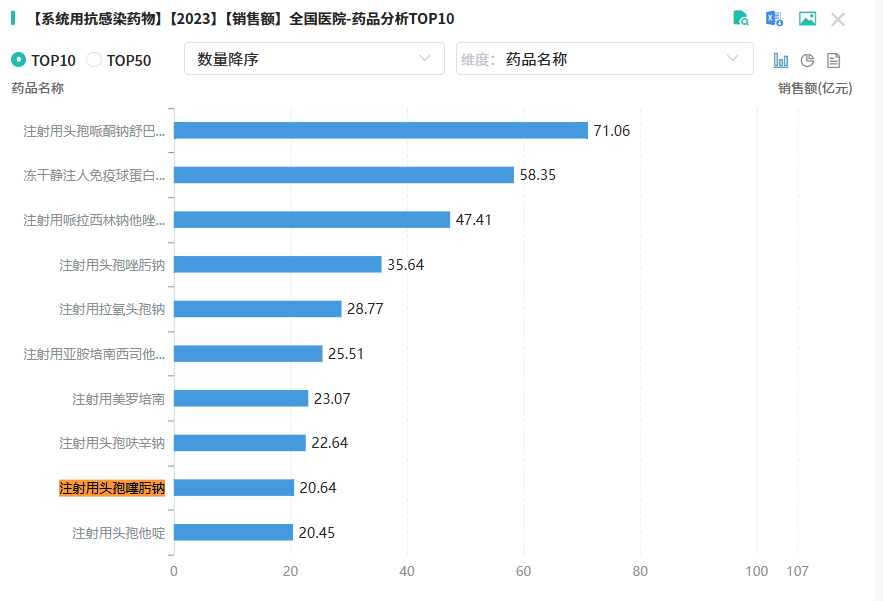
Task: Switch to pie chart view icon
Action: (808, 60)
